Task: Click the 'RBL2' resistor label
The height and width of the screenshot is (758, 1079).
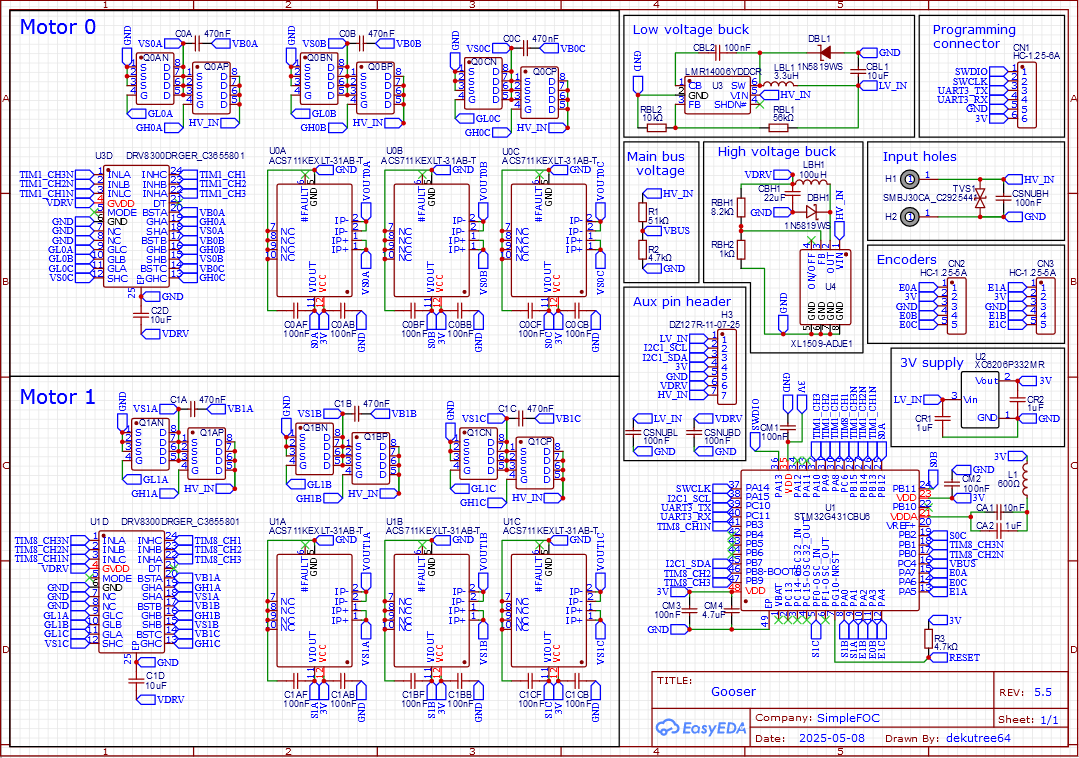Action: [651, 109]
